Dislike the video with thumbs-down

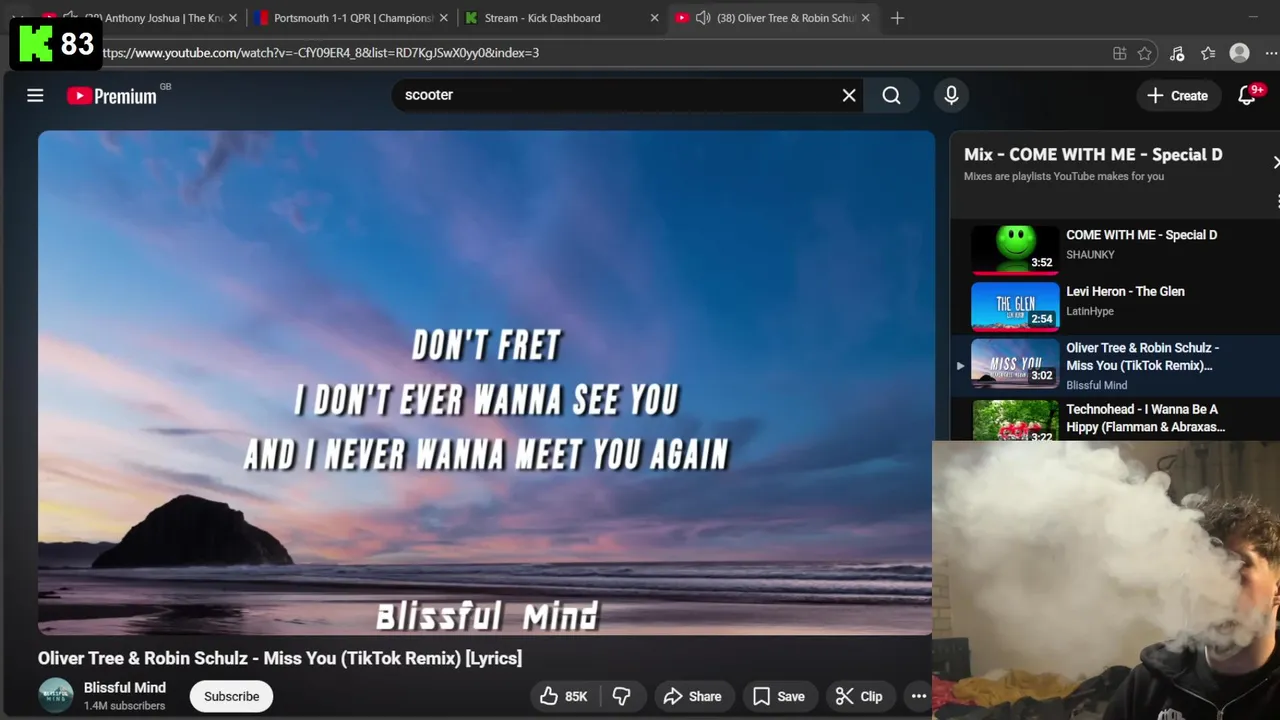point(621,696)
